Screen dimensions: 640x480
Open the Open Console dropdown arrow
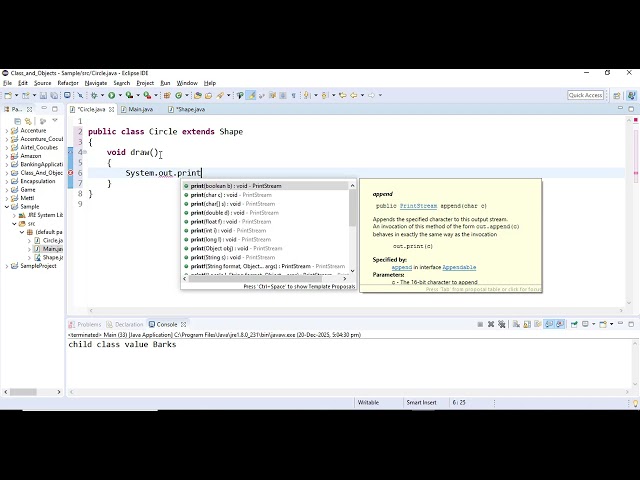point(611,324)
